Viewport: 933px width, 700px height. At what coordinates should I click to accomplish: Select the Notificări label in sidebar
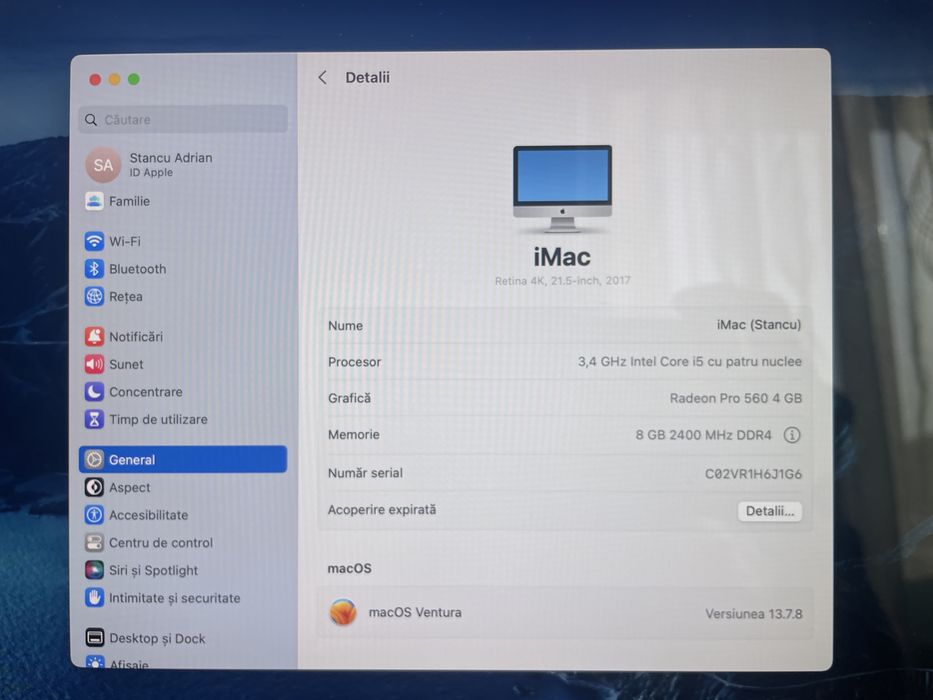point(136,336)
